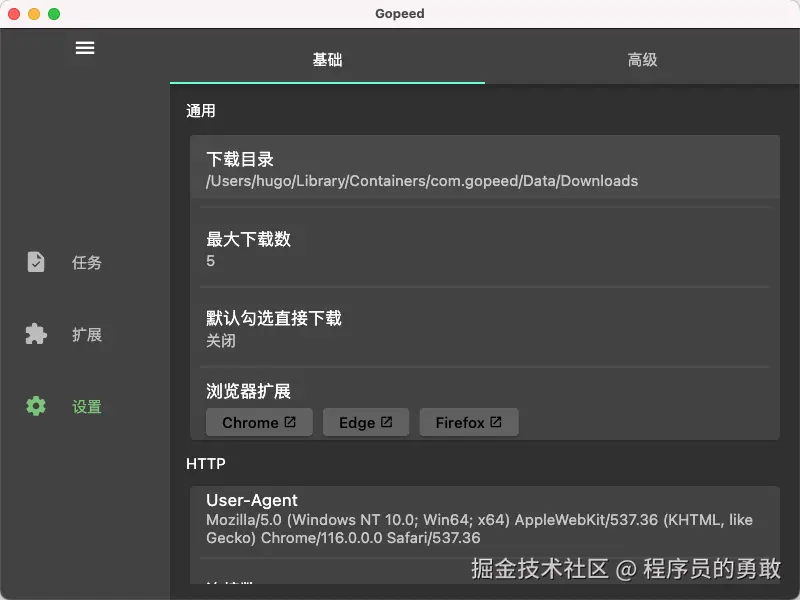Click 关闭 to change direct download state
The height and width of the screenshot is (600, 800).
[219, 340]
